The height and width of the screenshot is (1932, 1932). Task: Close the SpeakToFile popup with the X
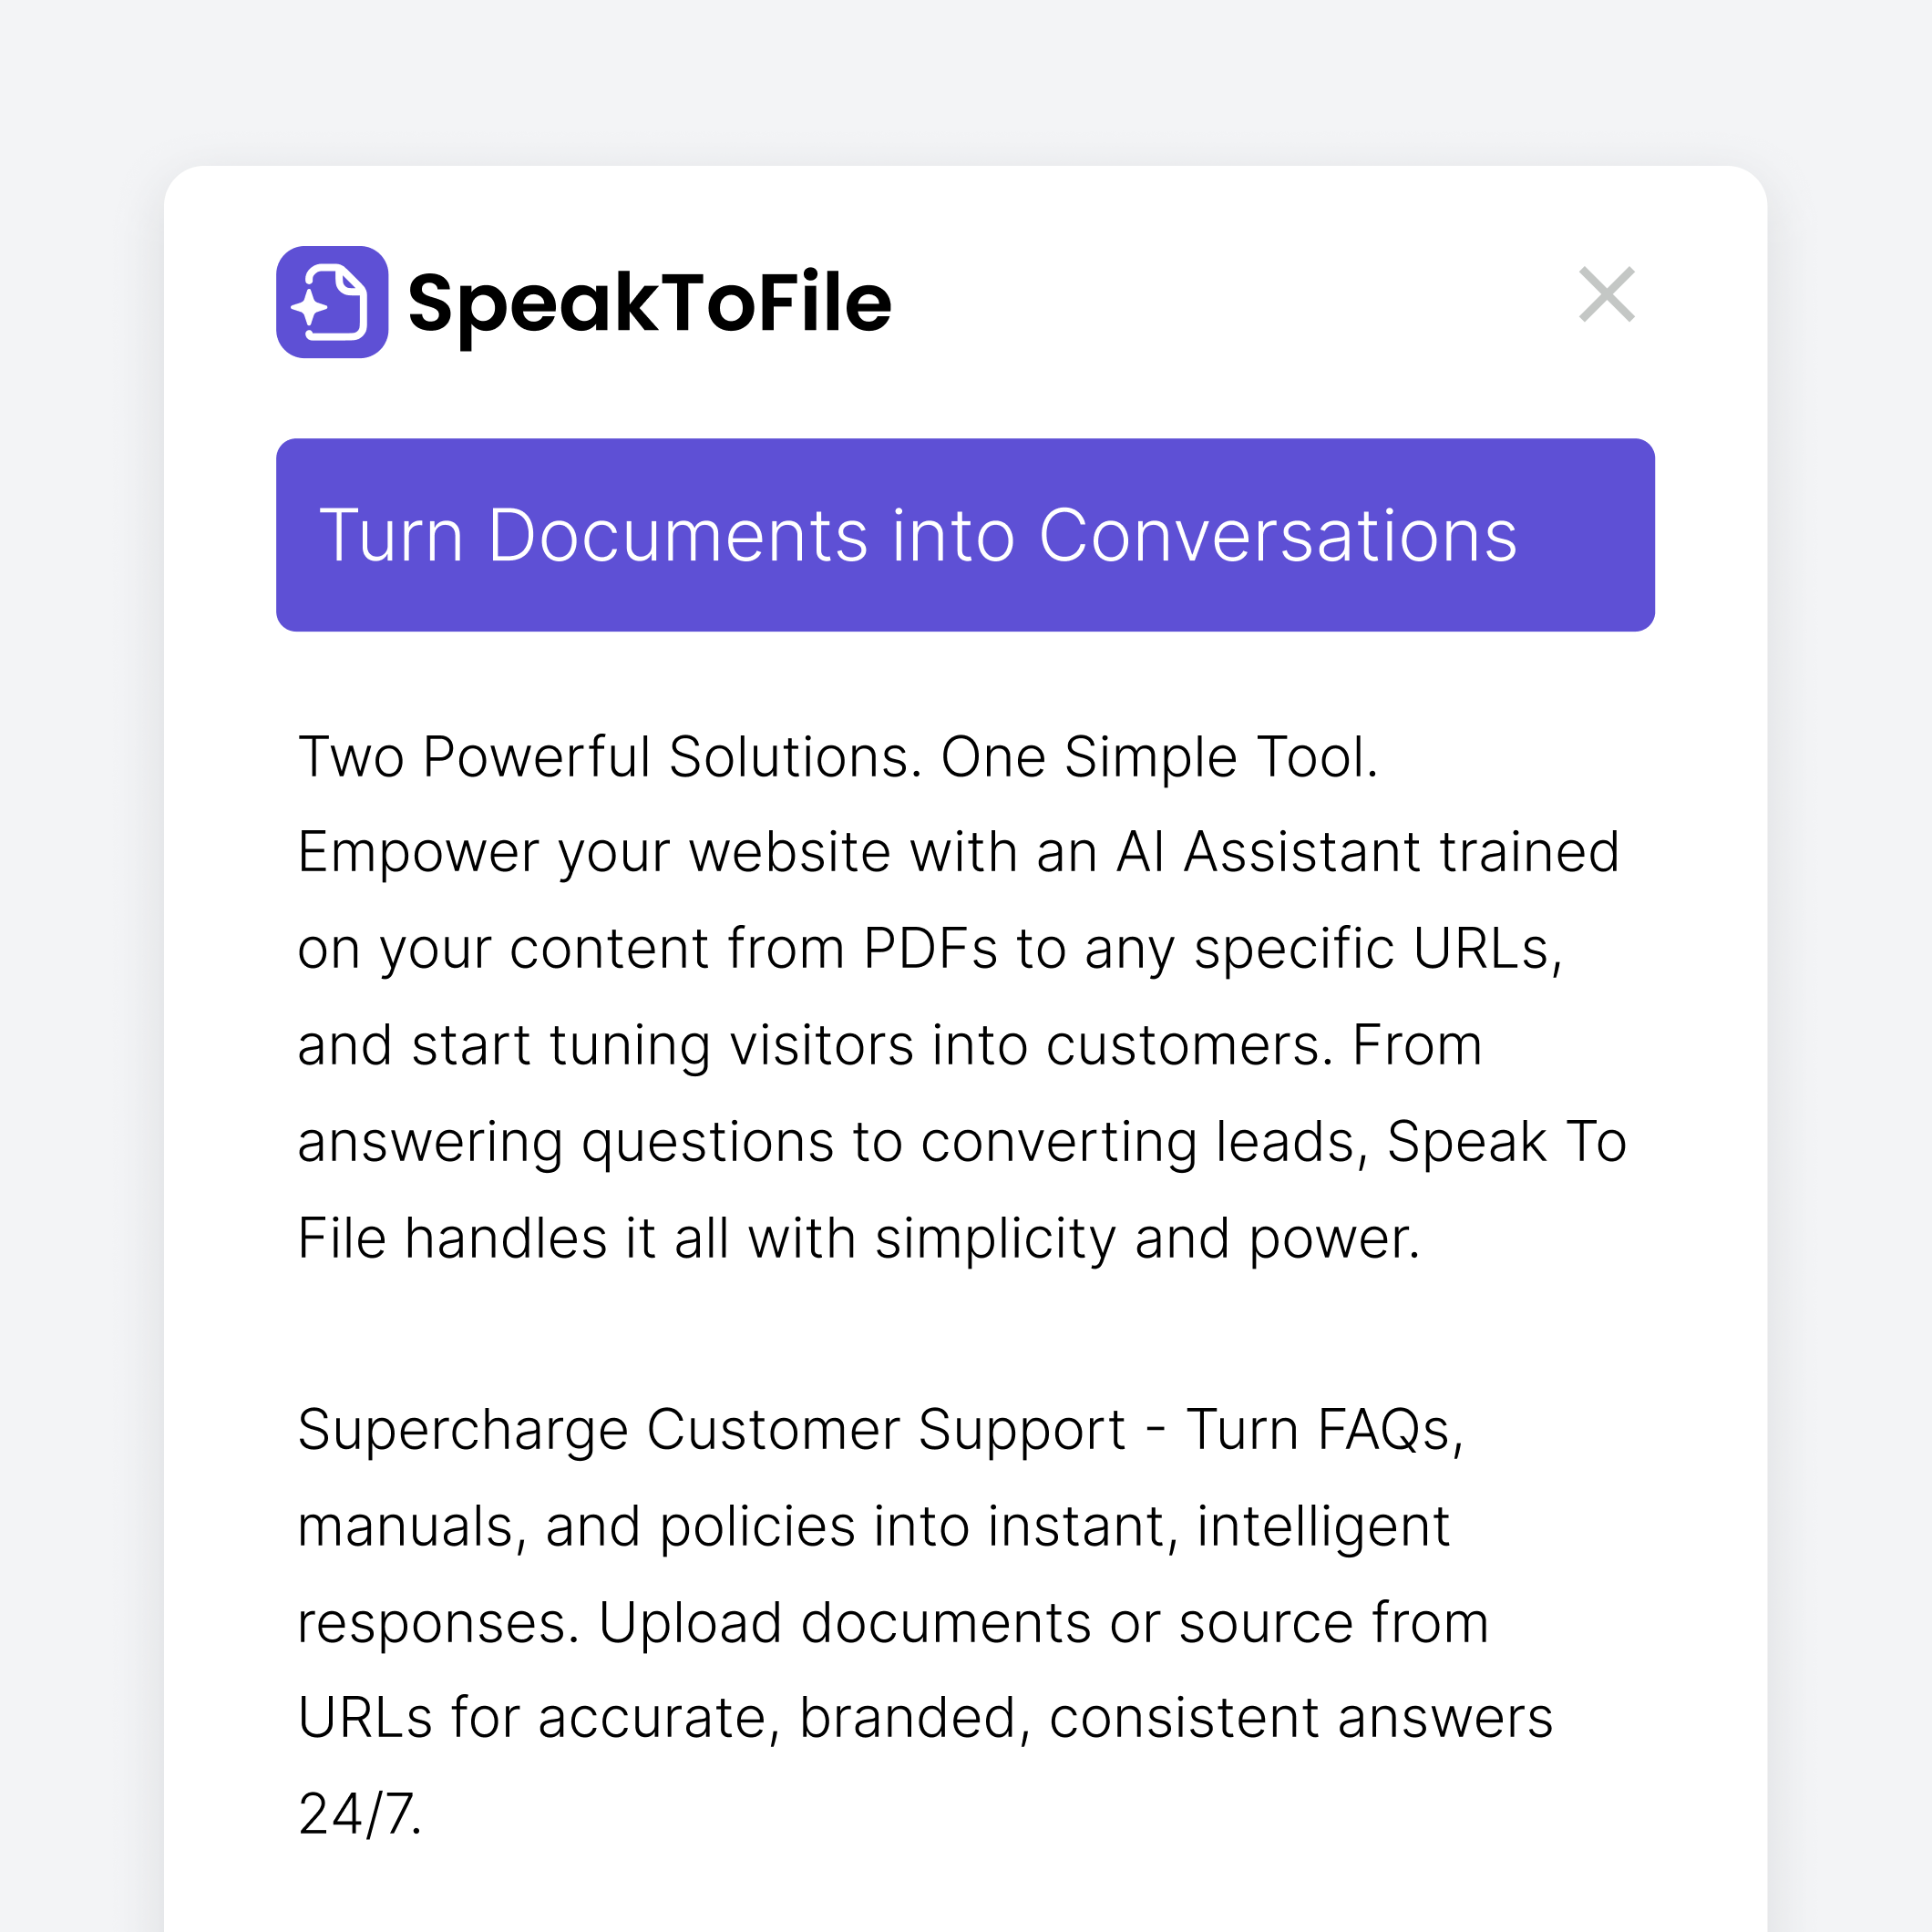click(x=1606, y=295)
